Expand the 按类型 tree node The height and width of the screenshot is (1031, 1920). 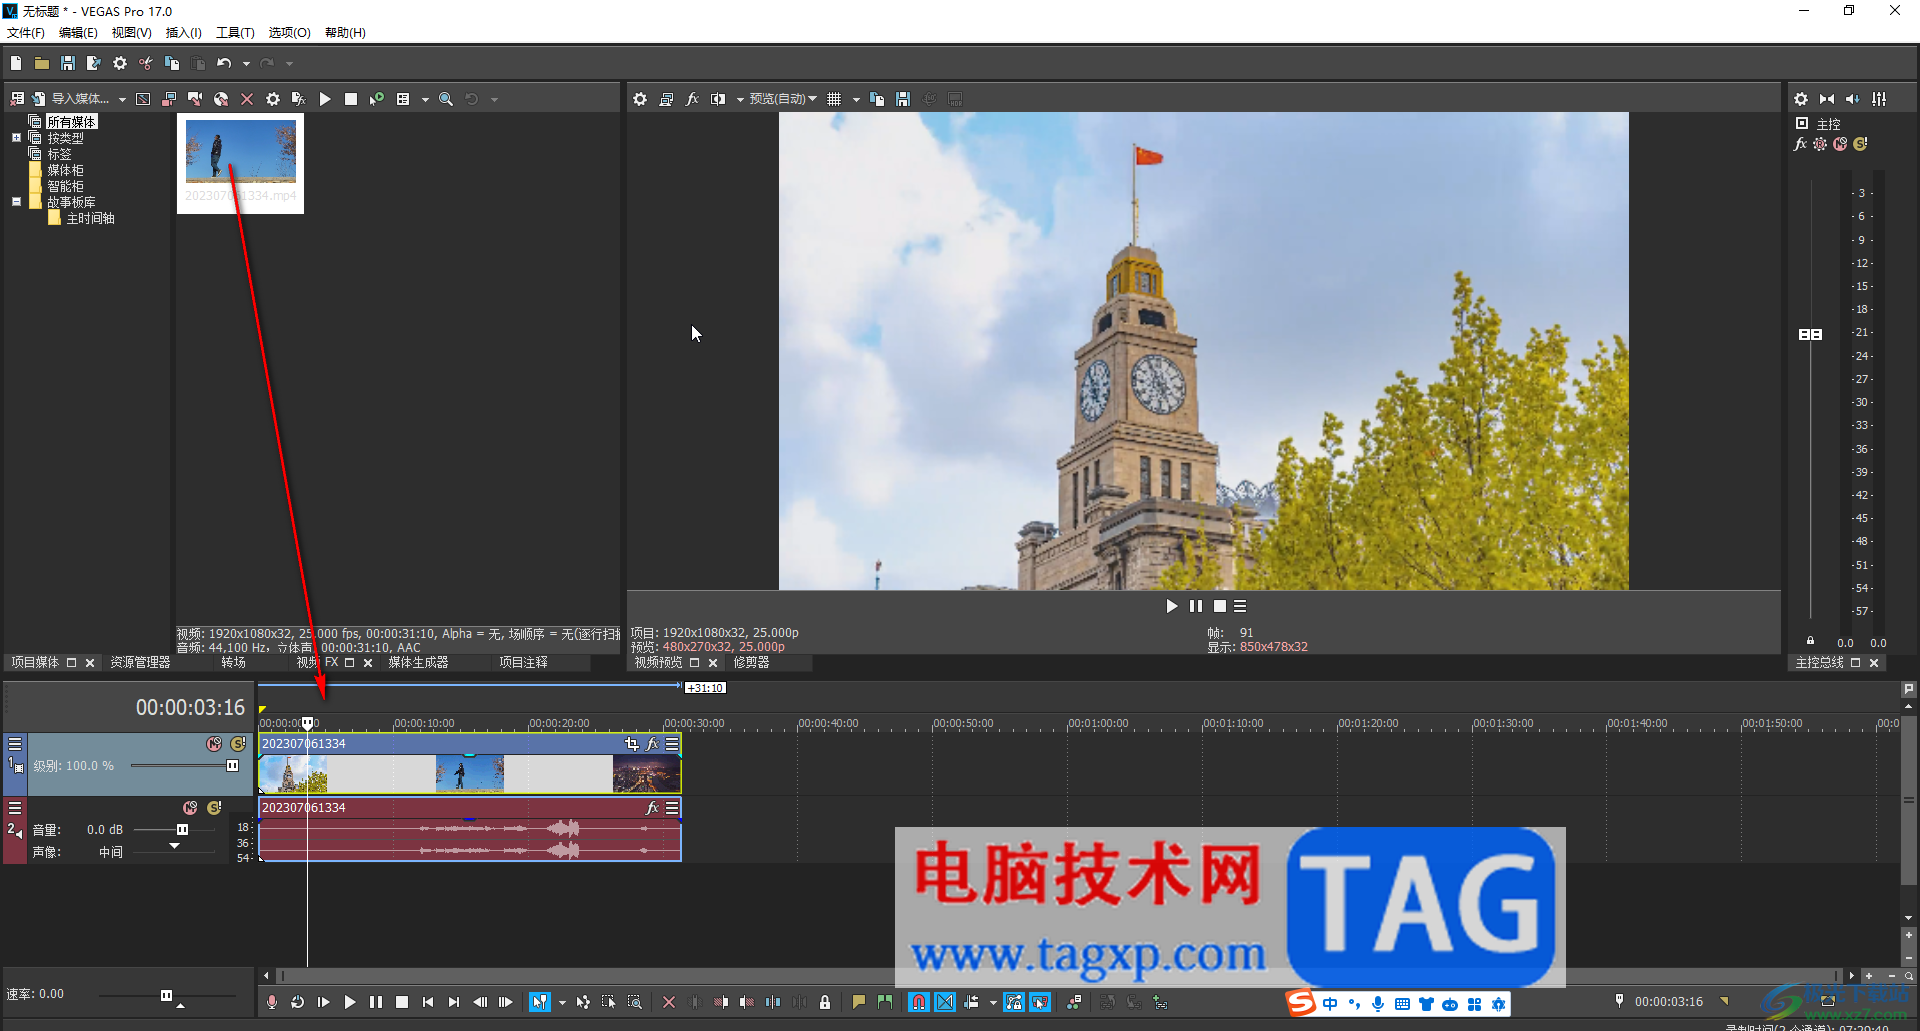[x=16, y=138]
